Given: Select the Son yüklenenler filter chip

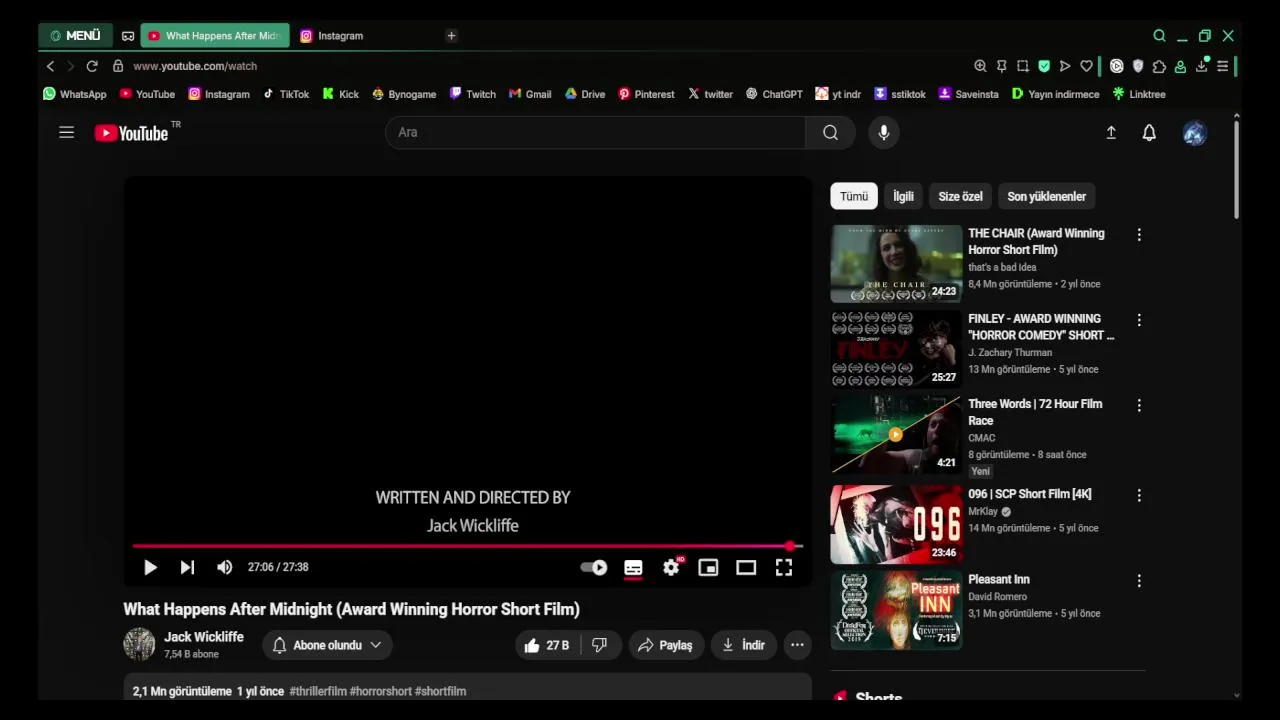Looking at the screenshot, I should pyautogui.click(x=1046, y=196).
